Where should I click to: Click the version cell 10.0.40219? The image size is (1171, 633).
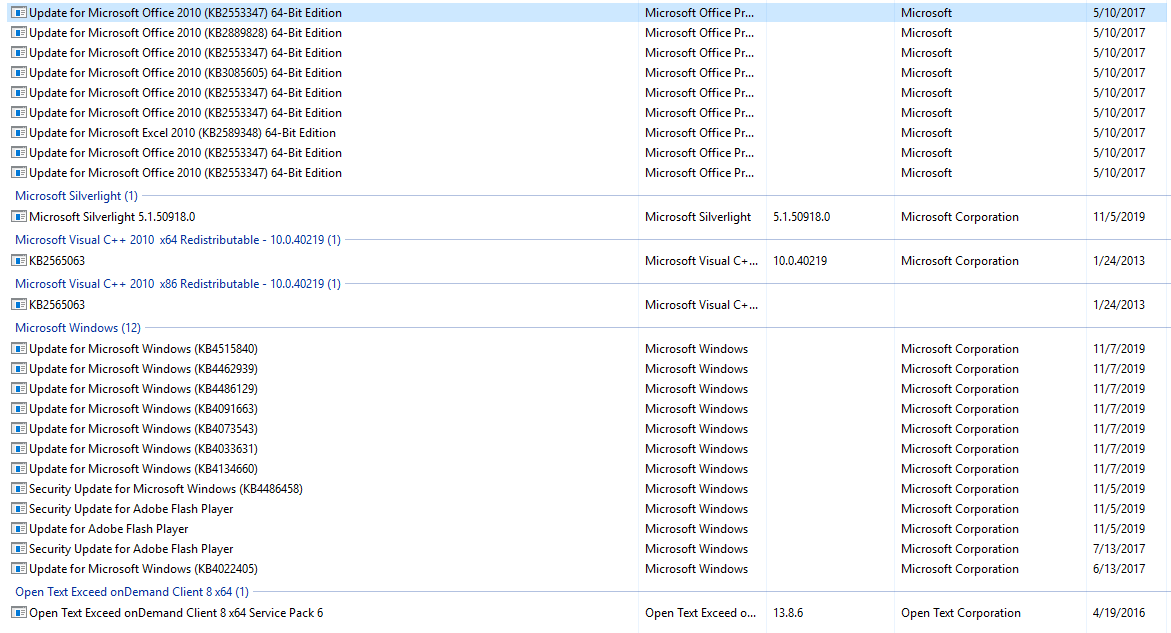[x=800, y=261]
